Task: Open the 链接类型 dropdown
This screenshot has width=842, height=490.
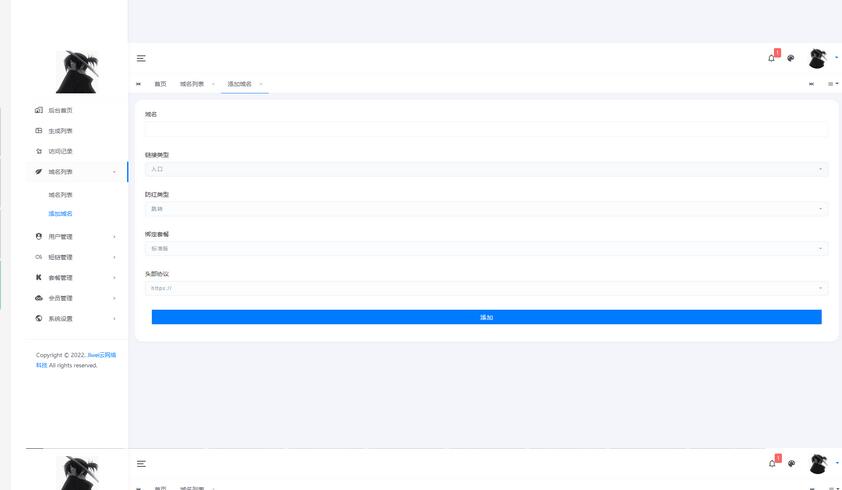Action: 486,170
